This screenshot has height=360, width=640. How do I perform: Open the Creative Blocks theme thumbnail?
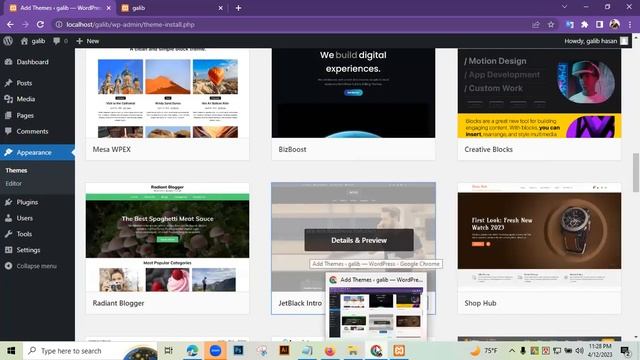(x=539, y=93)
